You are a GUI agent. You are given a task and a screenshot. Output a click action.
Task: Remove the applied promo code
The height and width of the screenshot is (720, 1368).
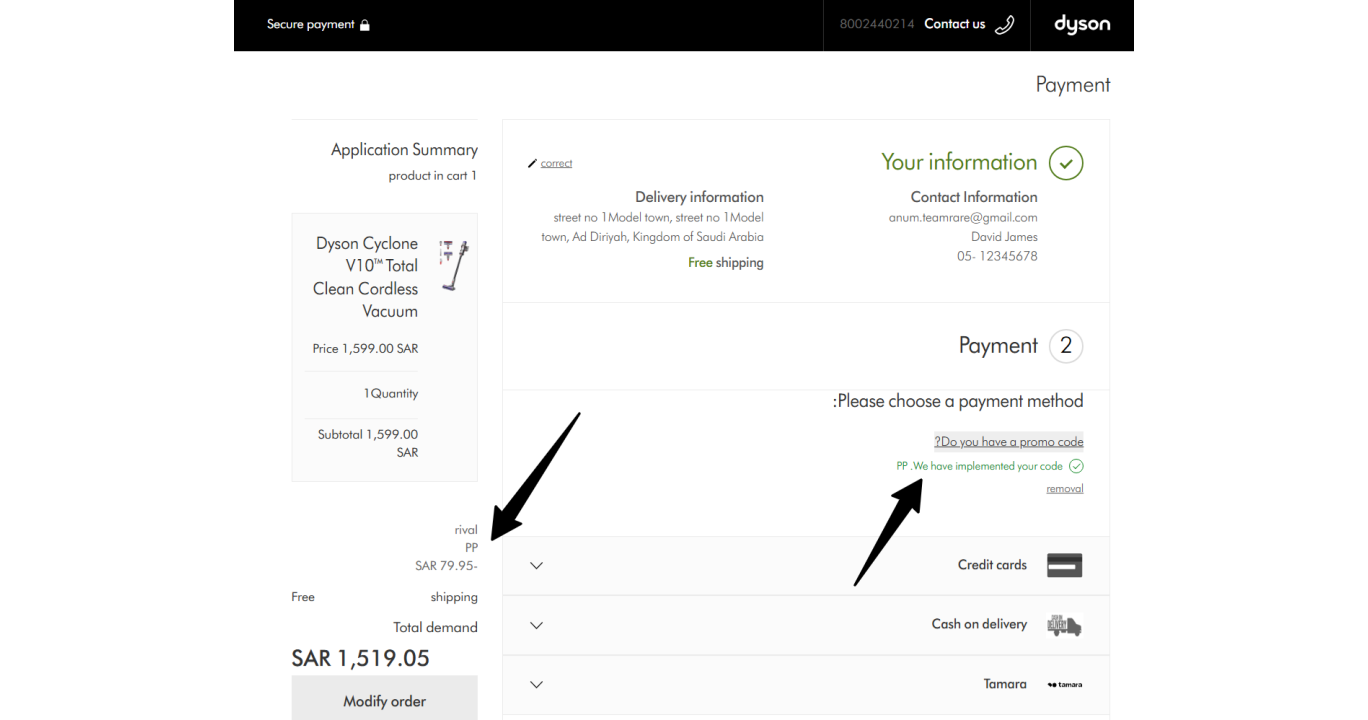1065,489
